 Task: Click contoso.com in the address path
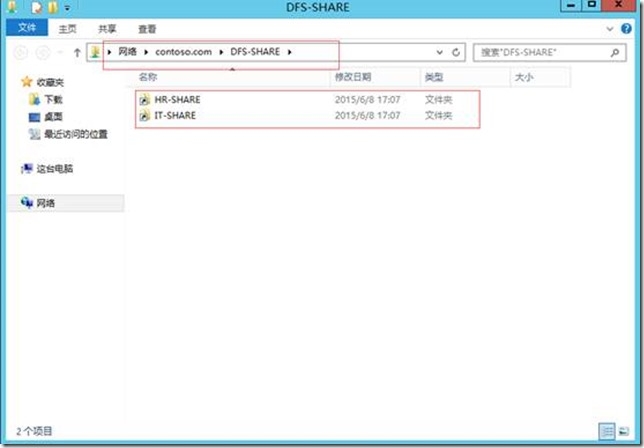[183, 52]
